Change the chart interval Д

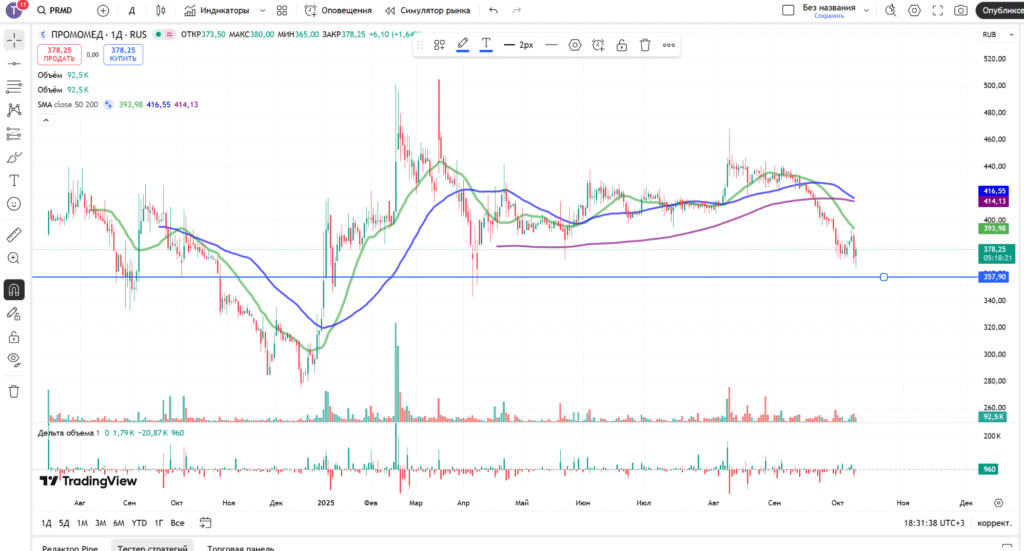[132, 10]
